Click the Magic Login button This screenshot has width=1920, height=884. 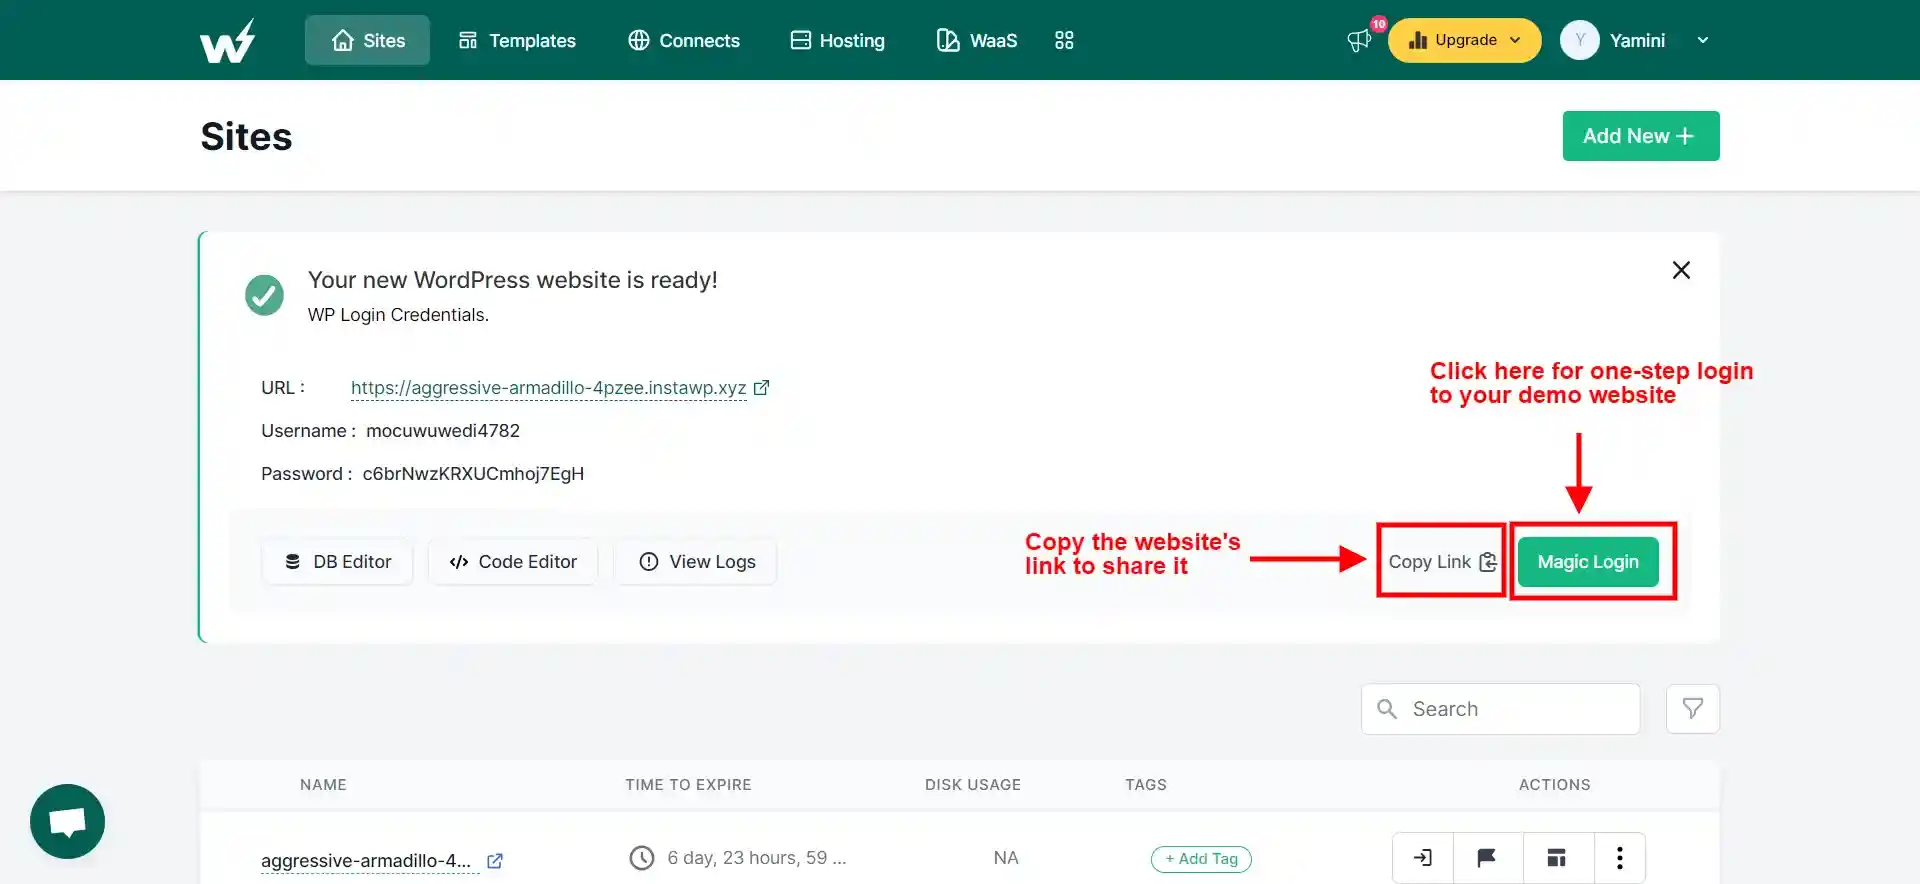coord(1588,562)
